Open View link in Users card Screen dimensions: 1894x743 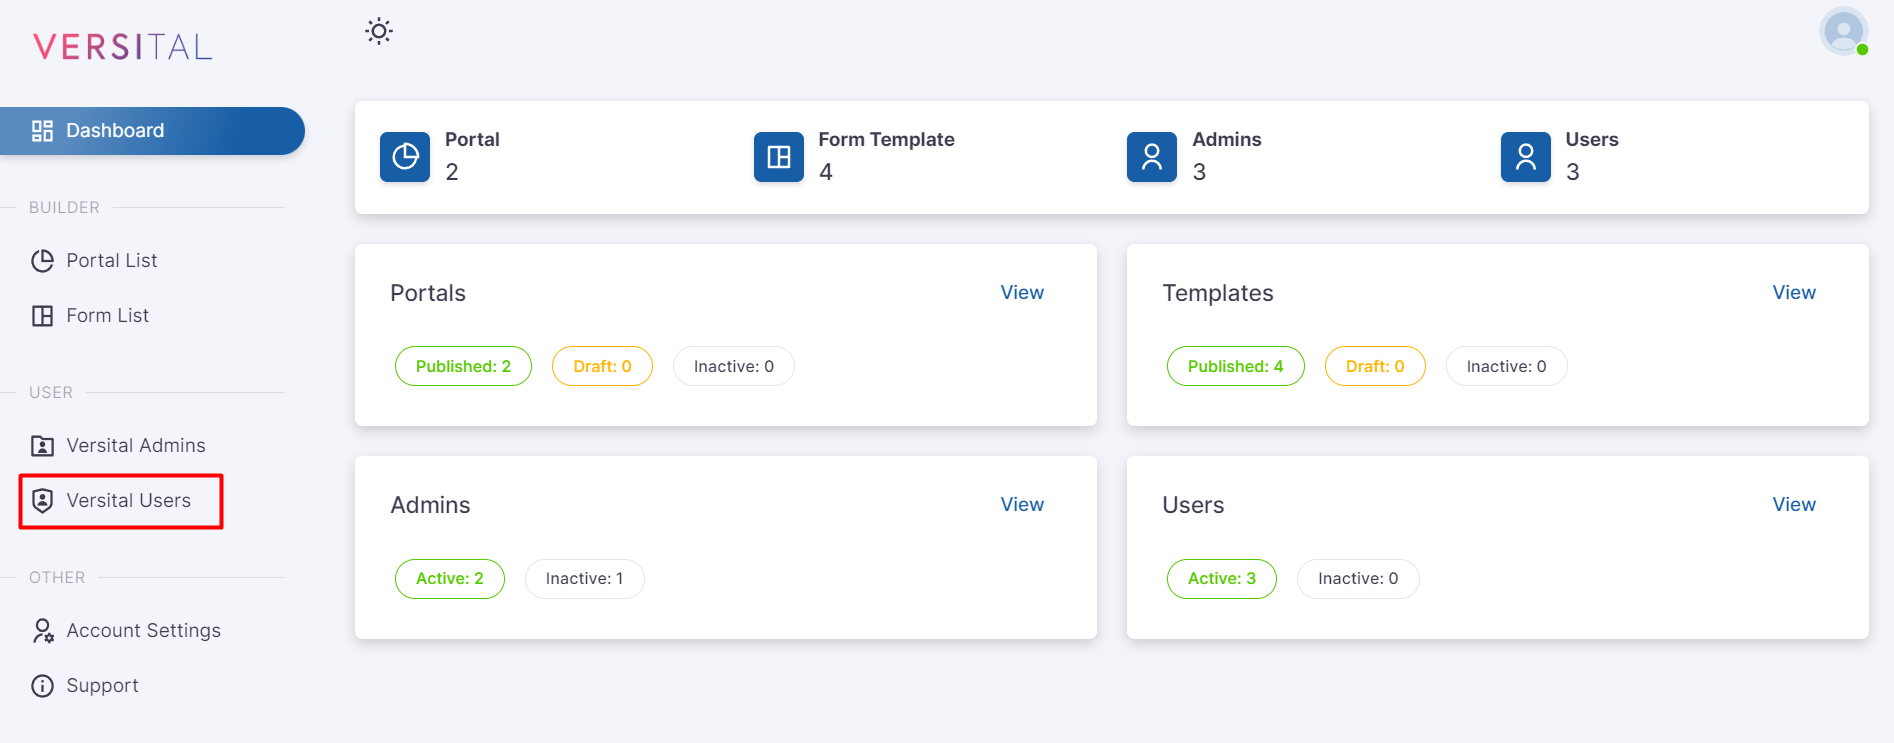1794,505
